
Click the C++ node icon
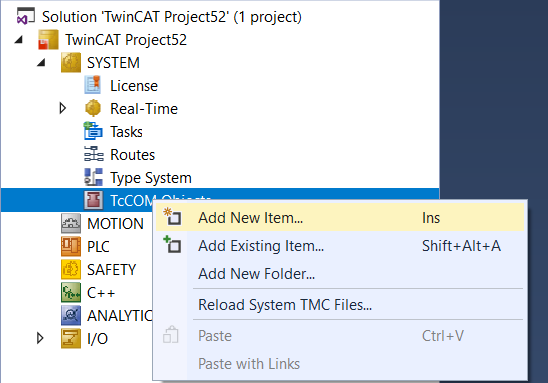coord(71,292)
